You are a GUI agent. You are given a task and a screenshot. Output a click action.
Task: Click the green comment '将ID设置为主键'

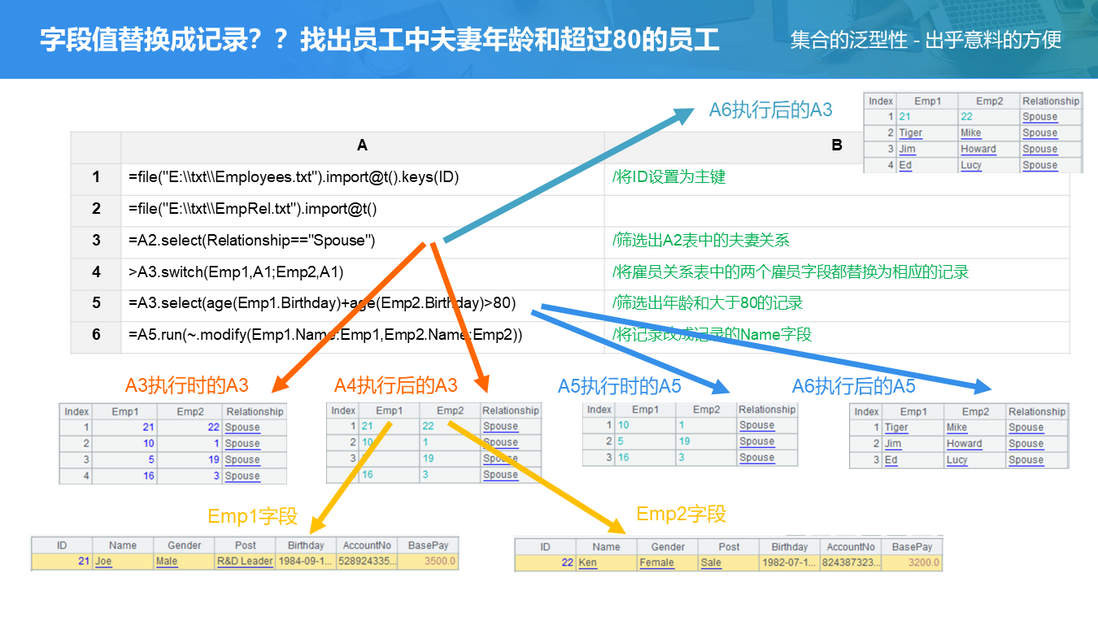pyautogui.click(x=669, y=177)
